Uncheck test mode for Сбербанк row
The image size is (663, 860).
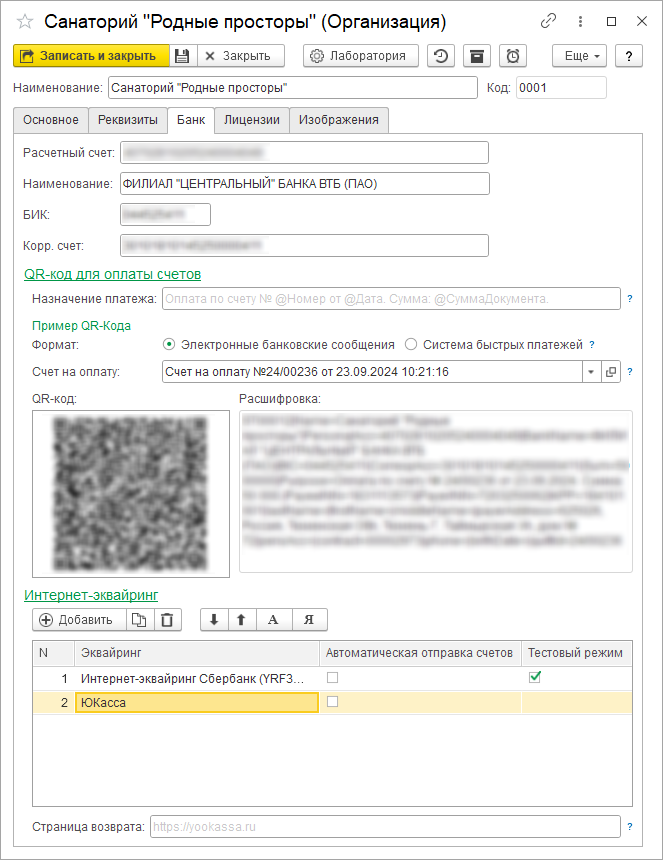535,677
